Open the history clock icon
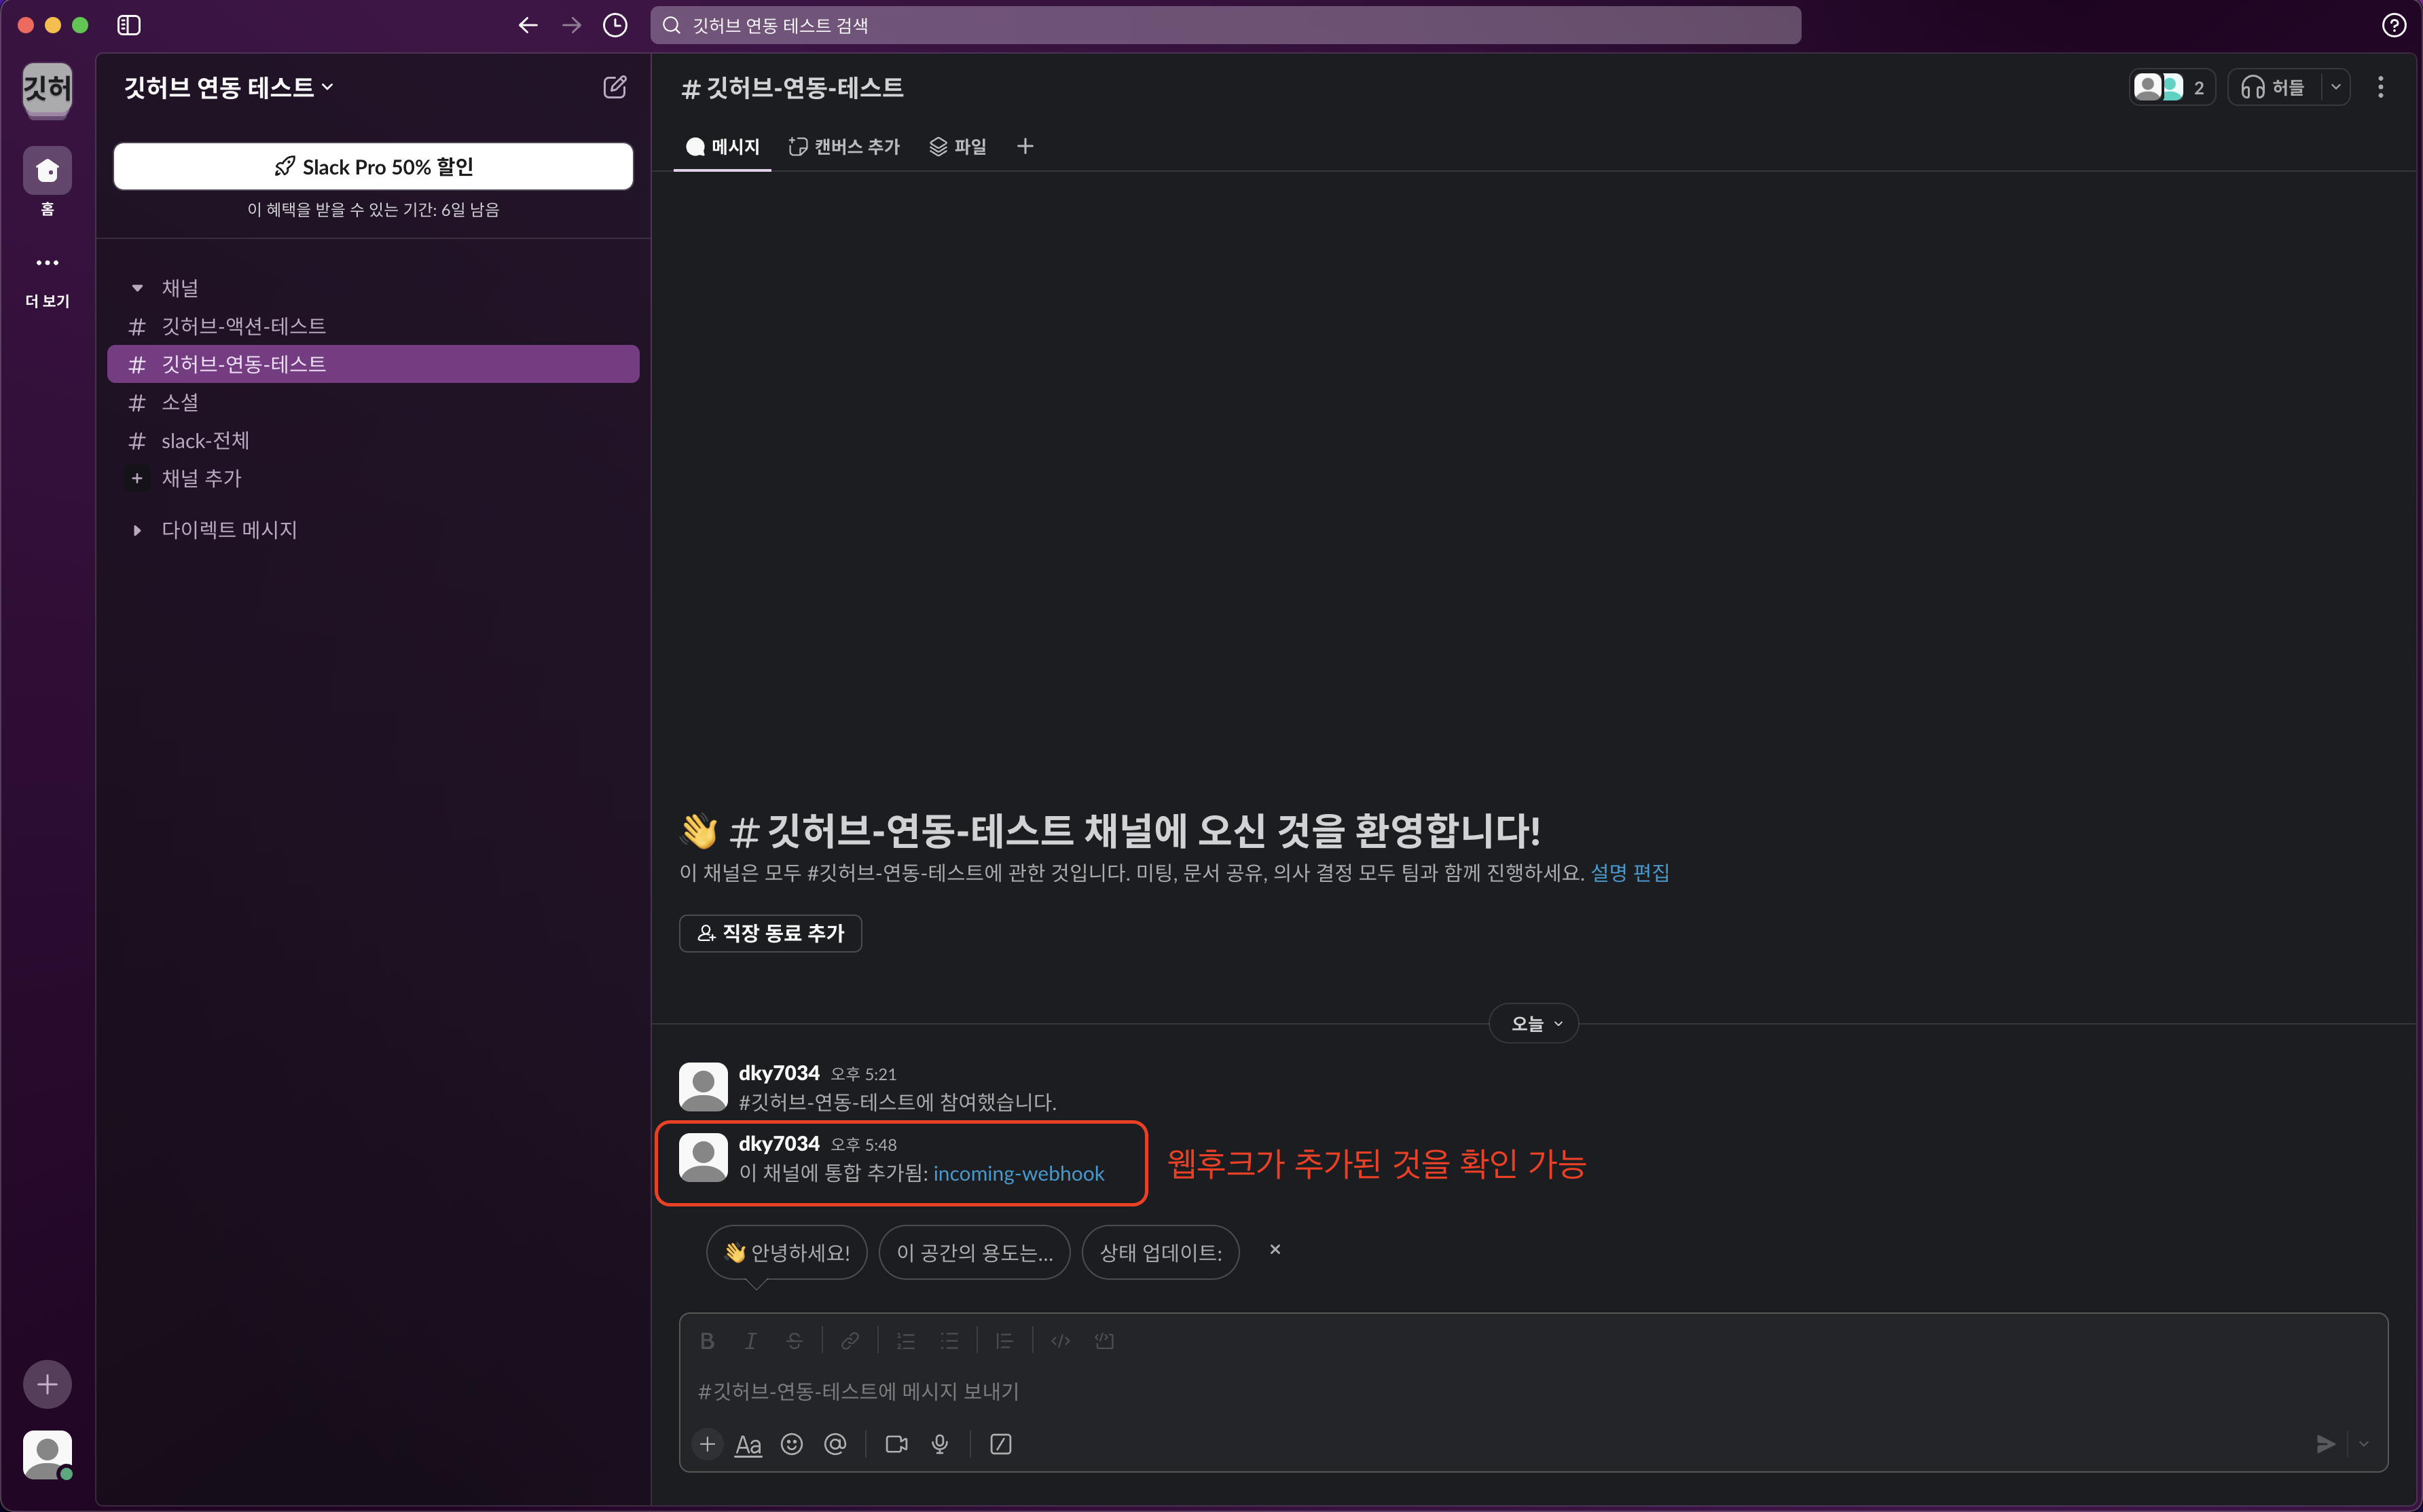 615,25
